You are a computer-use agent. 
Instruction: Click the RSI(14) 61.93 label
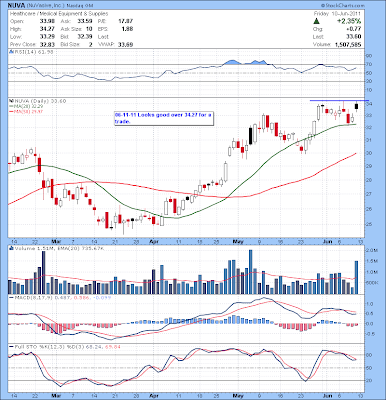33,52
